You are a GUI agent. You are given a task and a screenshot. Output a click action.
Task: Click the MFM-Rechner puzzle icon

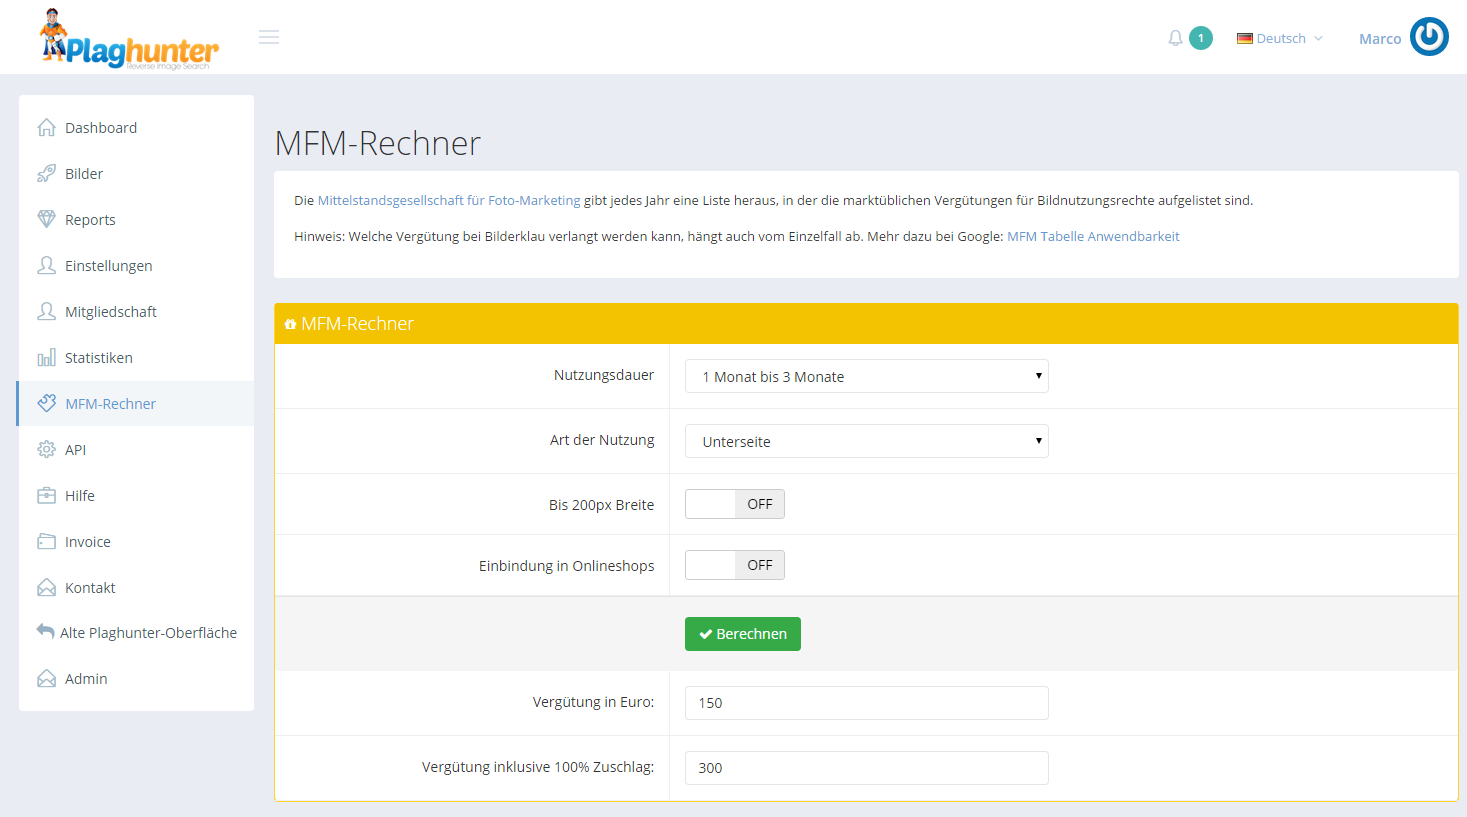pyautogui.click(x=46, y=403)
